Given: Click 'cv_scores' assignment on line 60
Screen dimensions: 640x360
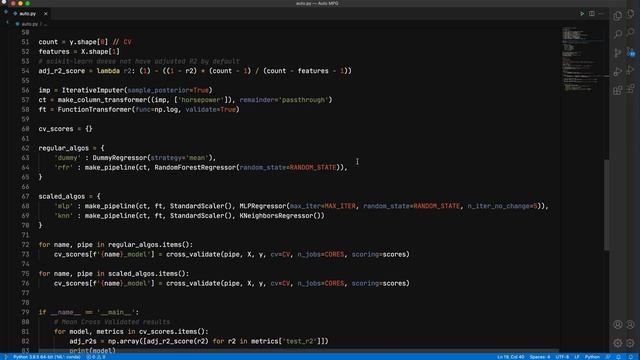Looking at the screenshot, I should (x=56, y=129).
